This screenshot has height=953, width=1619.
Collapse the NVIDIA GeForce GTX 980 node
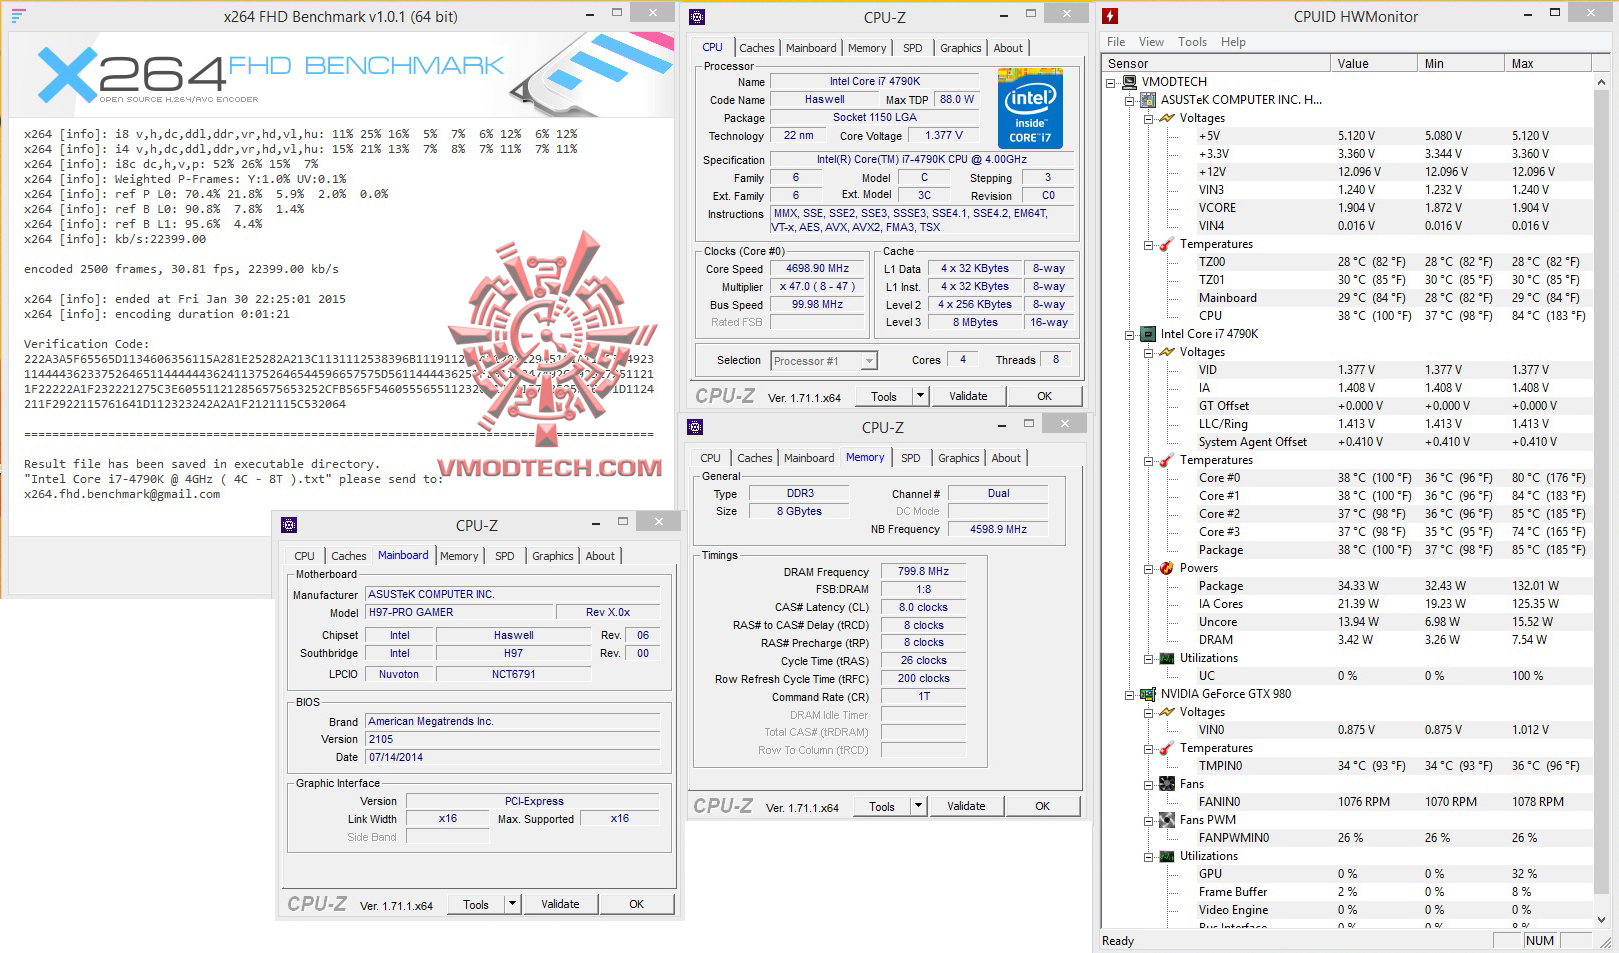pyautogui.click(x=1130, y=694)
